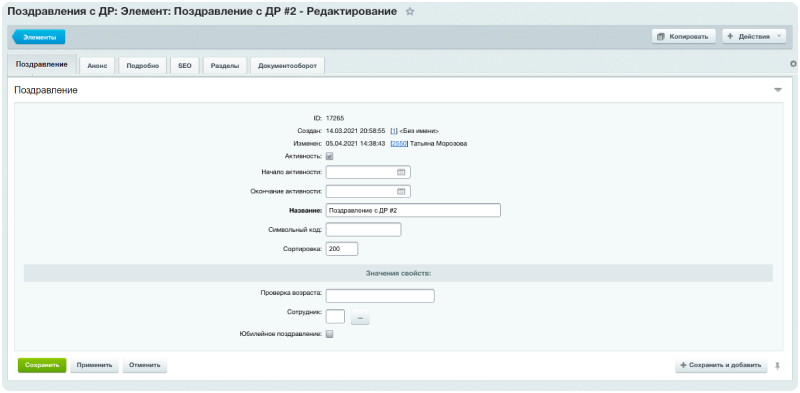The height and width of the screenshot is (393, 800).
Task: Switch to the SEO tab
Action: pyautogui.click(x=185, y=66)
